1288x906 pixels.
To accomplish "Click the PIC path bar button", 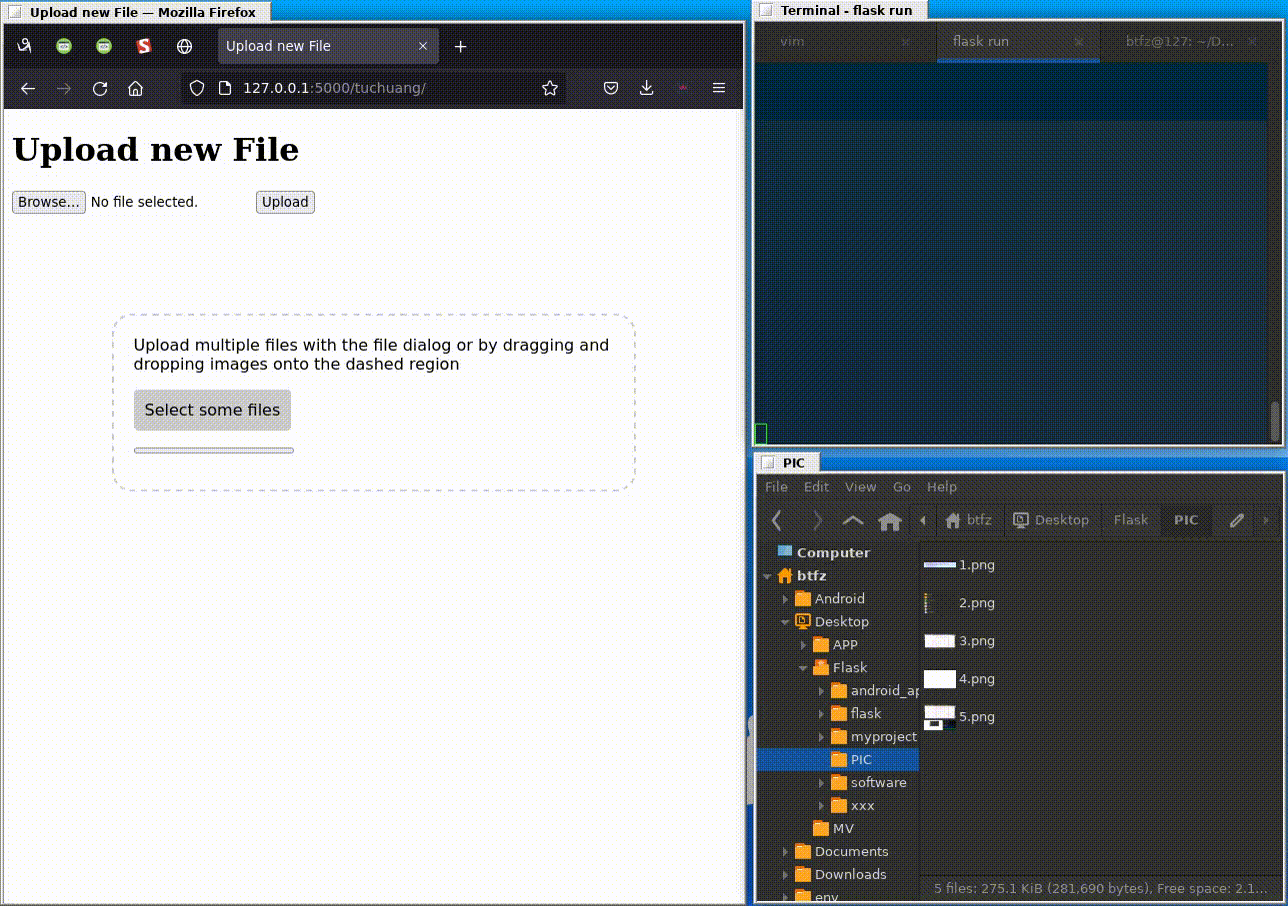I will (x=1186, y=520).
